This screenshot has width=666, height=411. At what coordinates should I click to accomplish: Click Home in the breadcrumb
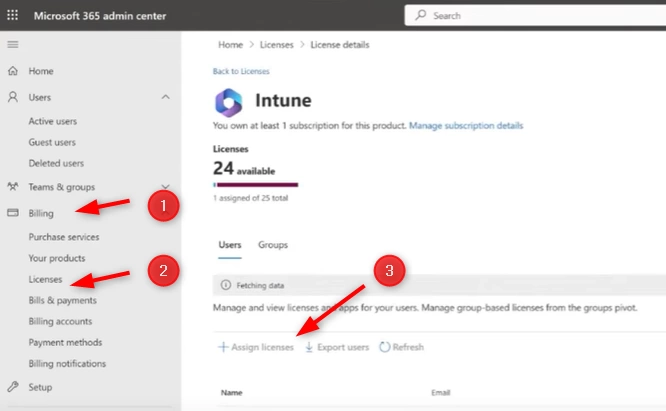(230, 45)
